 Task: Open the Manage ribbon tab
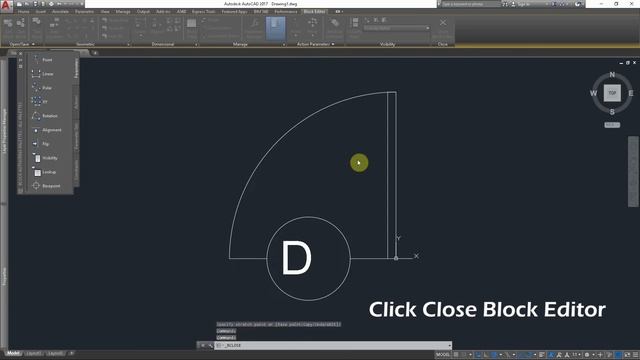pyautogui.click(x=123, y=11)
